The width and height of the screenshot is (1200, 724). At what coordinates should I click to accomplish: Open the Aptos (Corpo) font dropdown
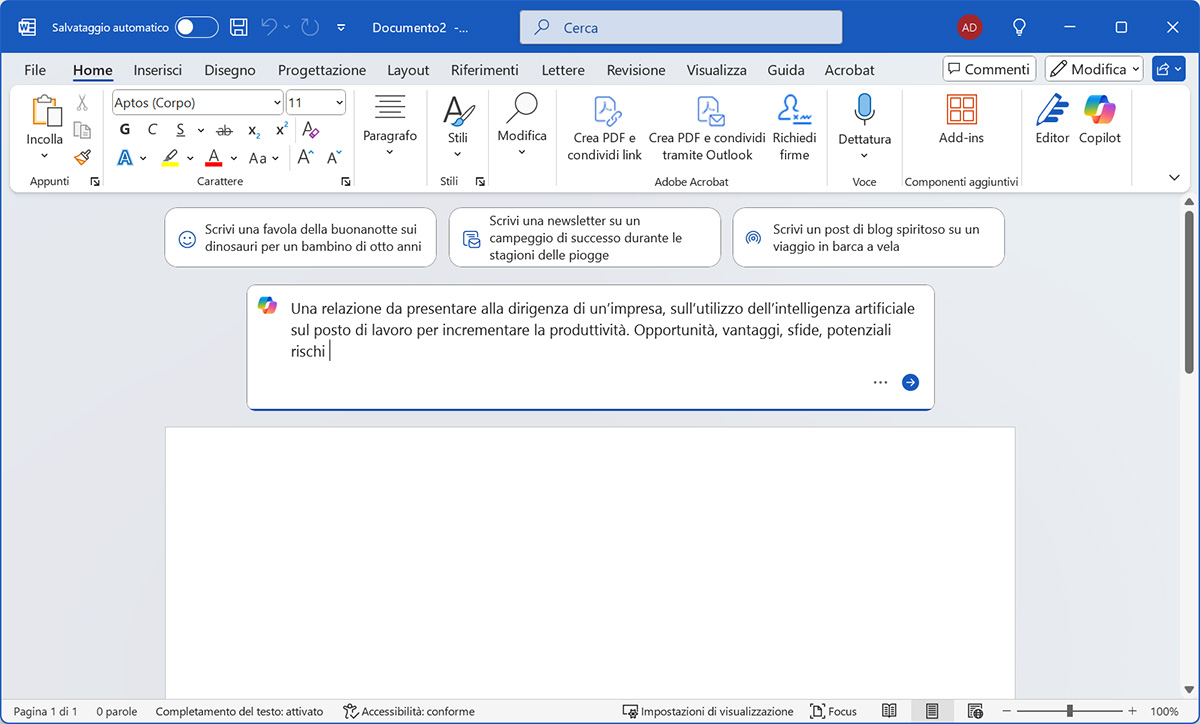[x=277, y=103]
